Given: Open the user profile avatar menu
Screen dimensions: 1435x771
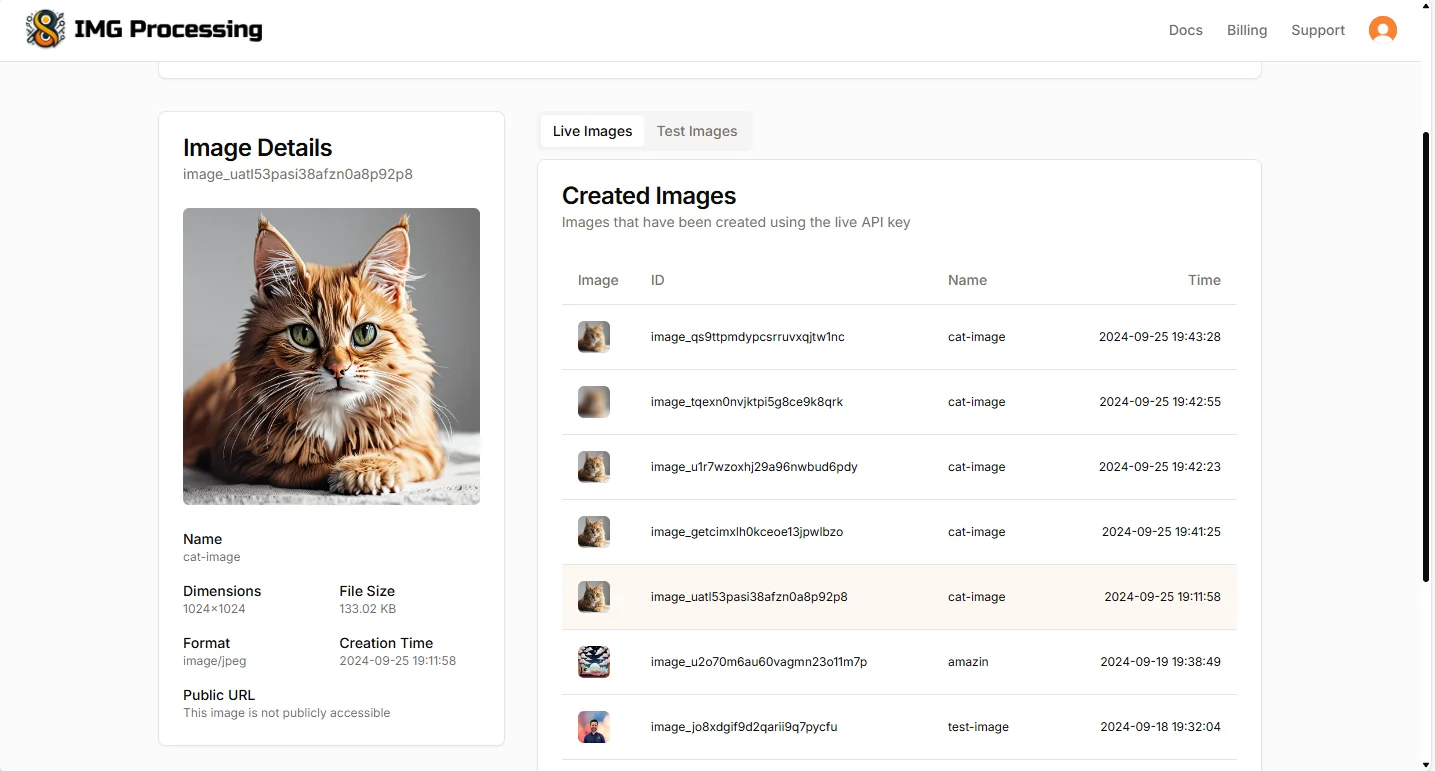Looking at the screenshot, I should coord(1382,30).
